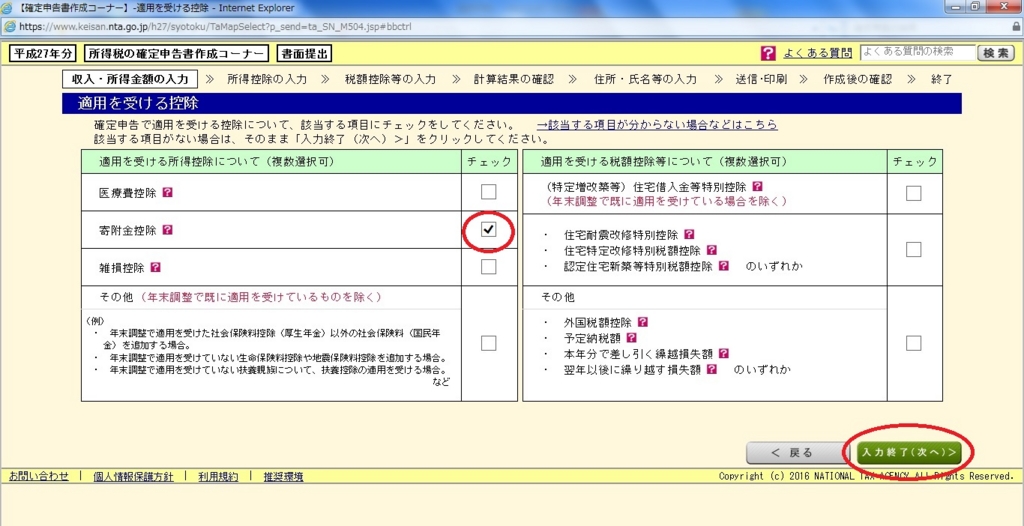The image size is (1024, 526).
Task: Select the 税額控除等の入力 step
Action: point(390,80)
